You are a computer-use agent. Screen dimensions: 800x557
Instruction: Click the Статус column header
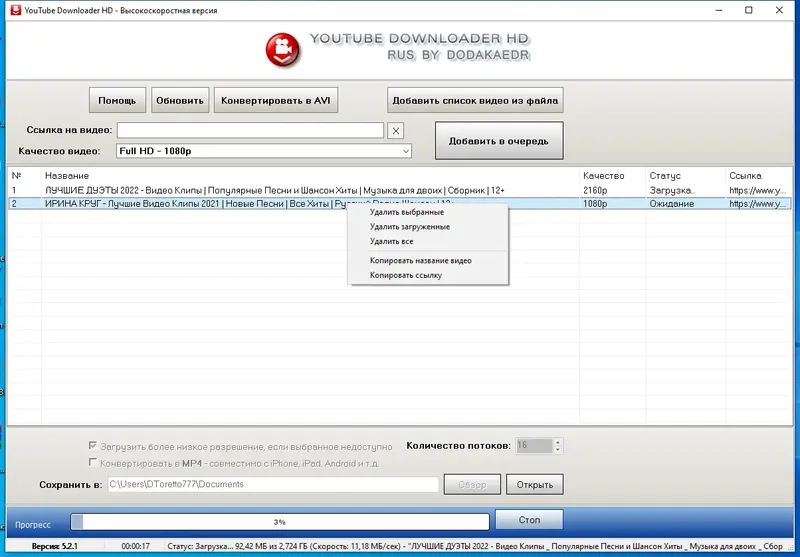point(665,175)
